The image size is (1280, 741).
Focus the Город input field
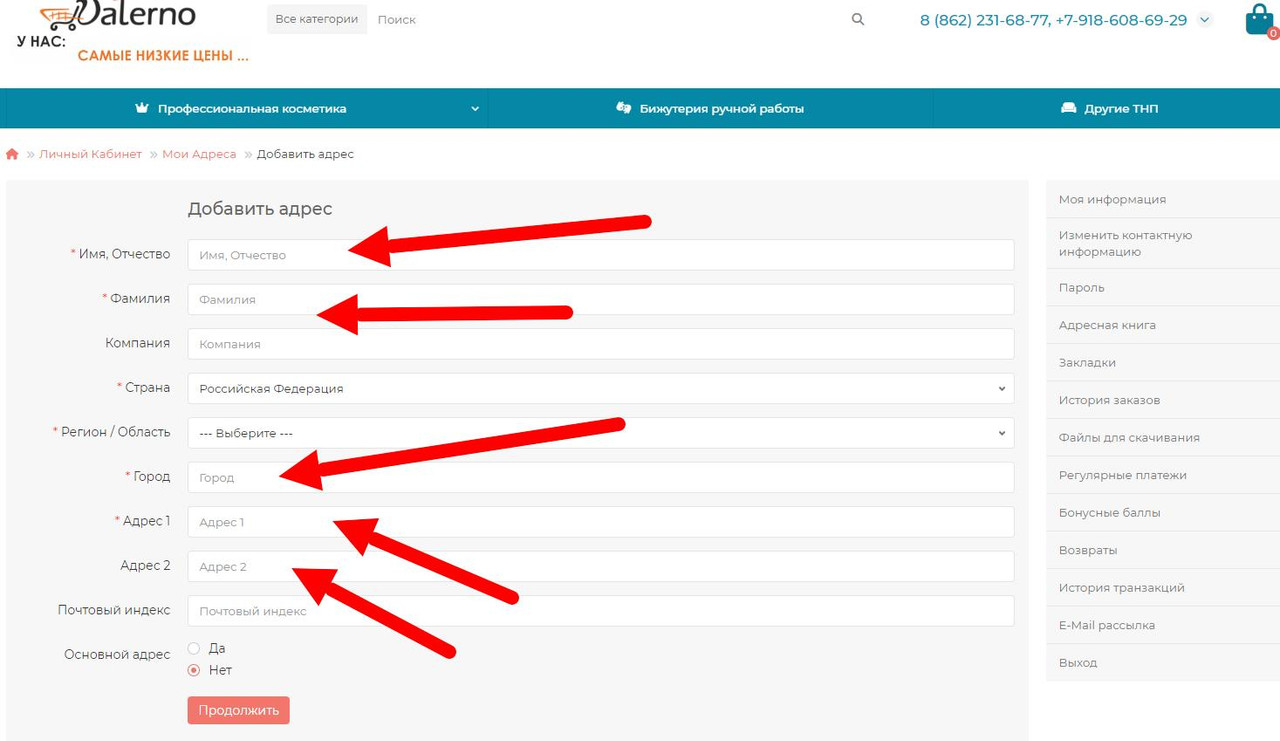(x=601, y=477)
